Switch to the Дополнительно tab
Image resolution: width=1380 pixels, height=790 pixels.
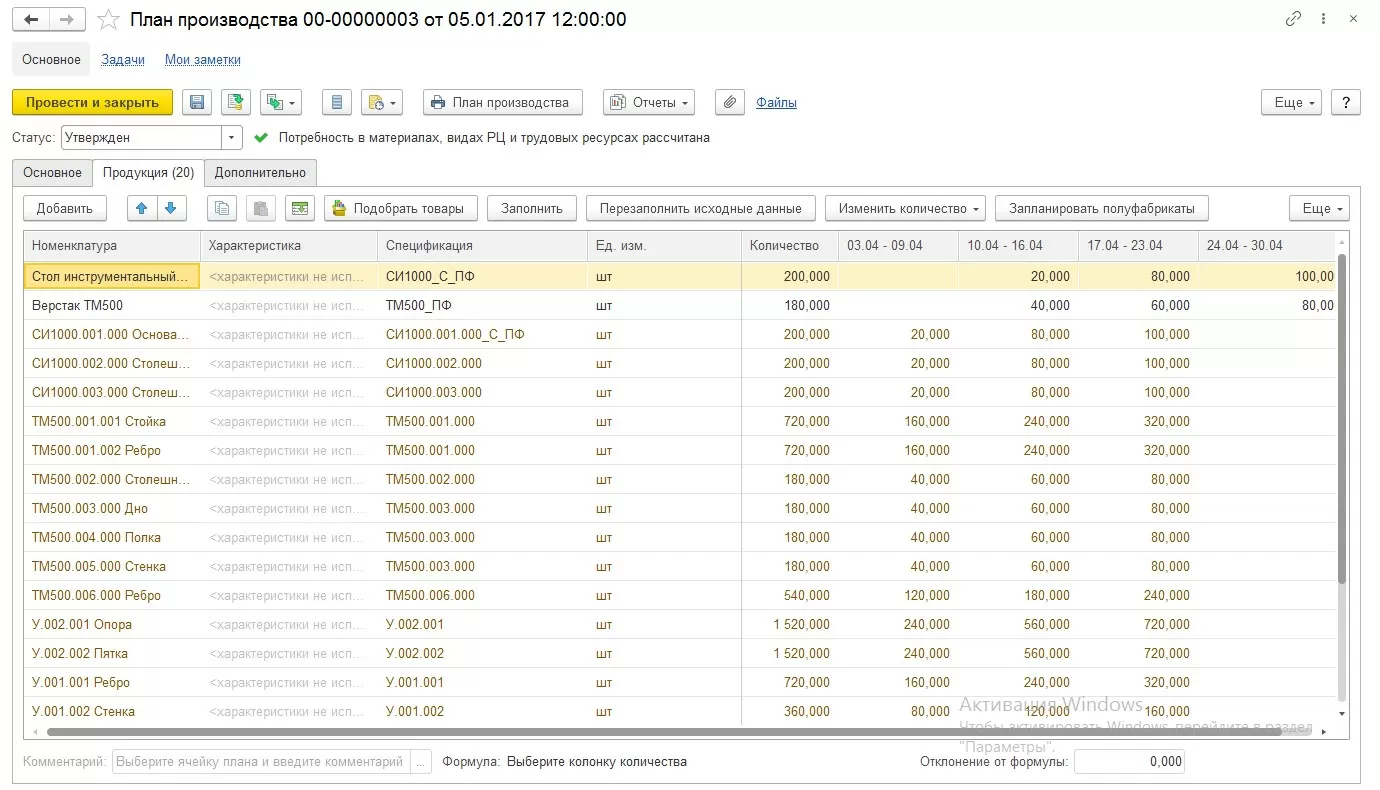(260, 173)
